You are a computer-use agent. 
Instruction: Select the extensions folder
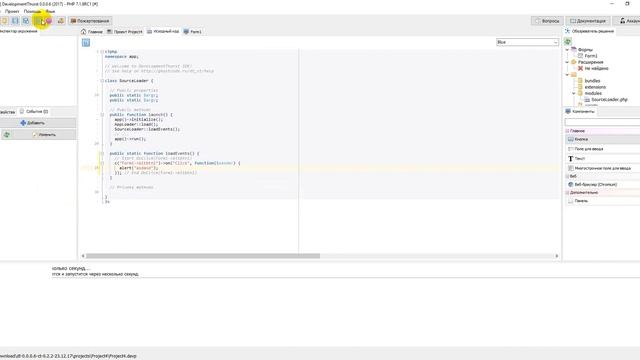pos(591,87)
